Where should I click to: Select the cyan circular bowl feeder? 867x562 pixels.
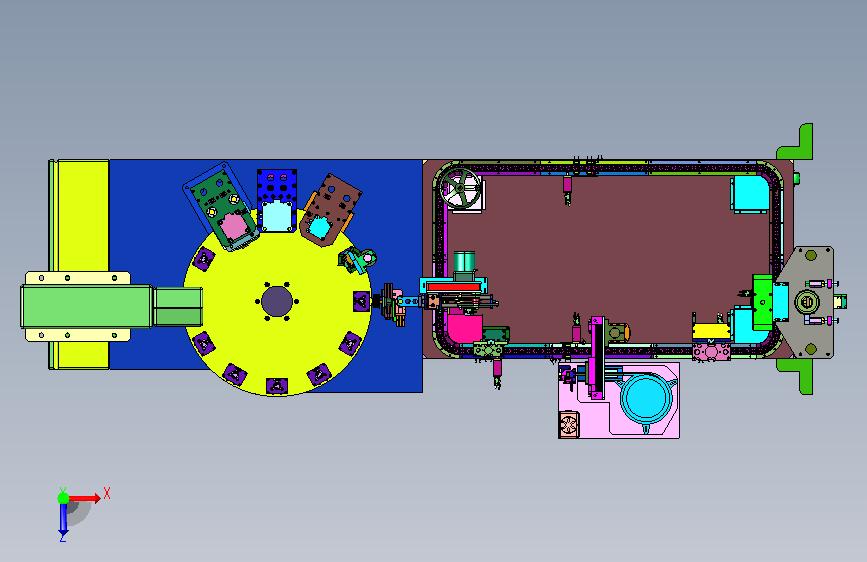coord(646,399)
